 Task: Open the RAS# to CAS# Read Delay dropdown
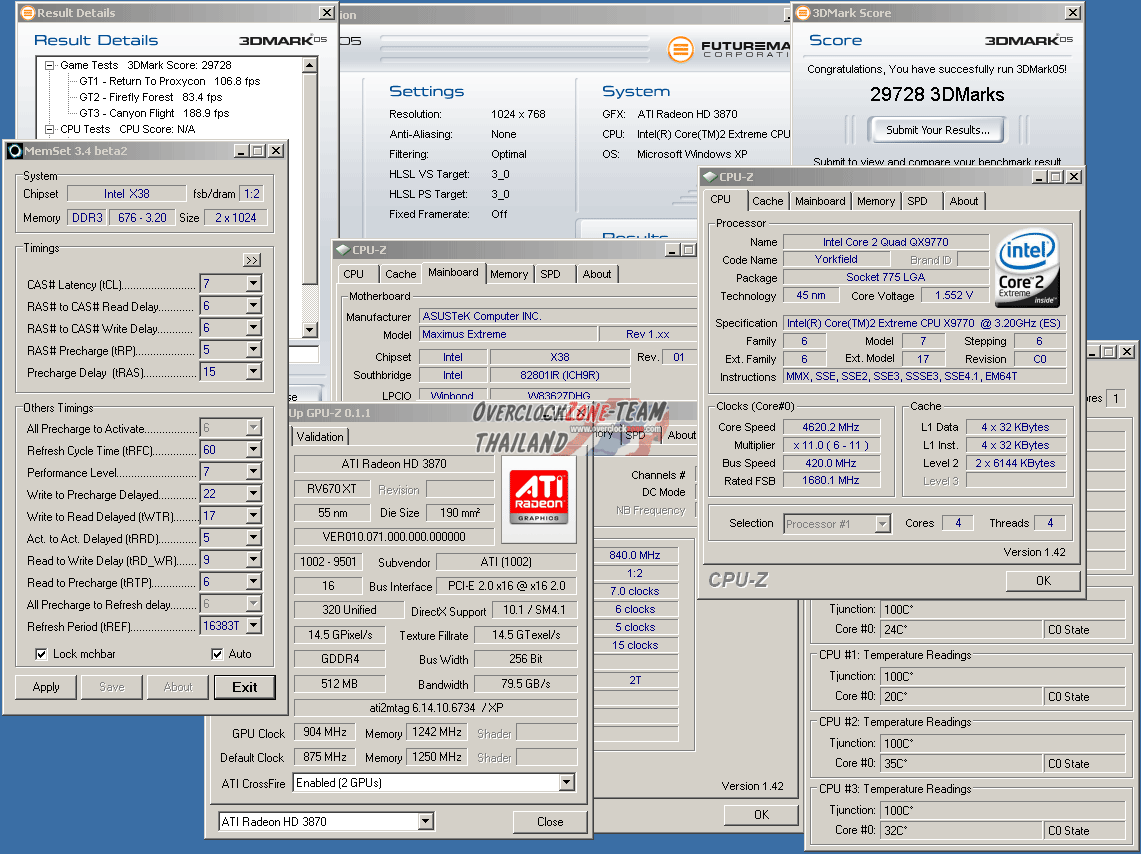coord(253,306)
